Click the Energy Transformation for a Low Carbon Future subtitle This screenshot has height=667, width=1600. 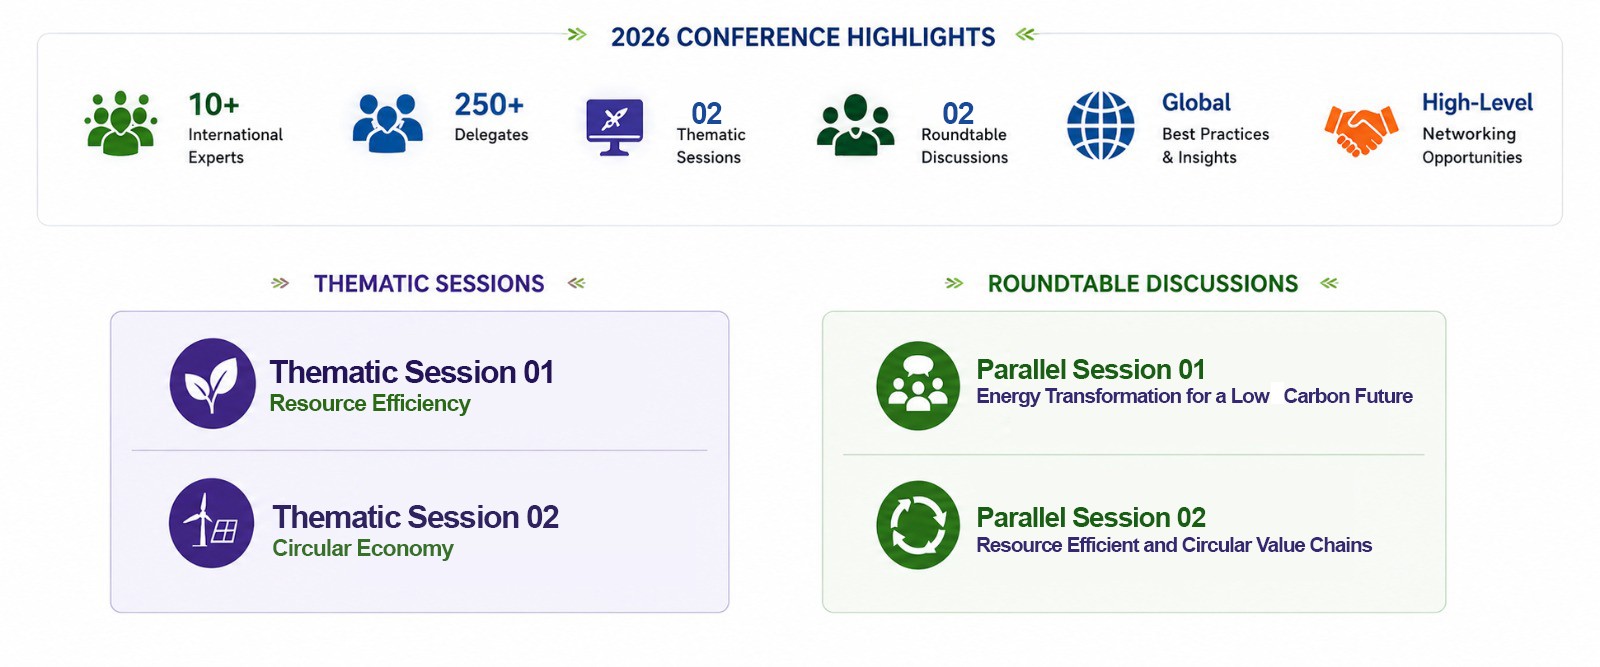pyautogui.click(x=1194, y=396)
